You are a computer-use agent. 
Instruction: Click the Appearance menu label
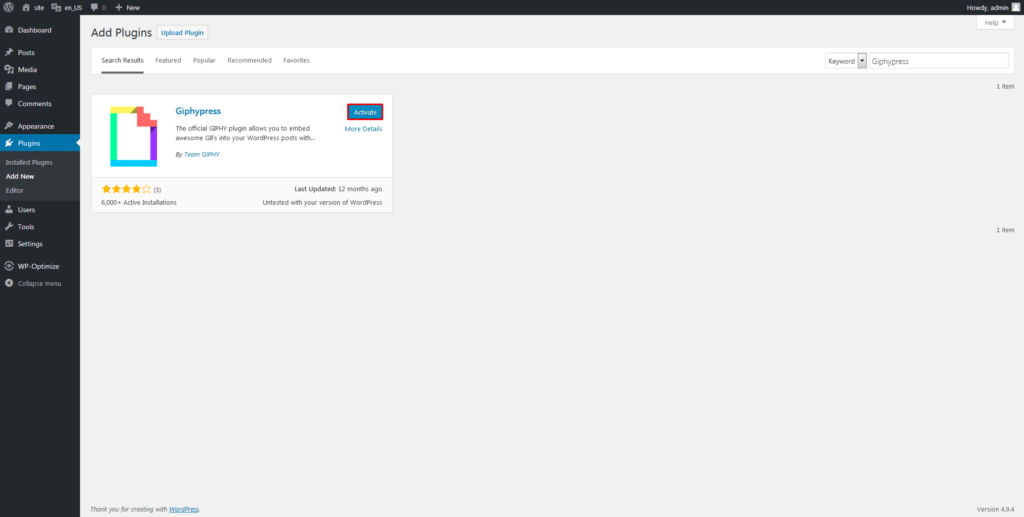(36, 126)
